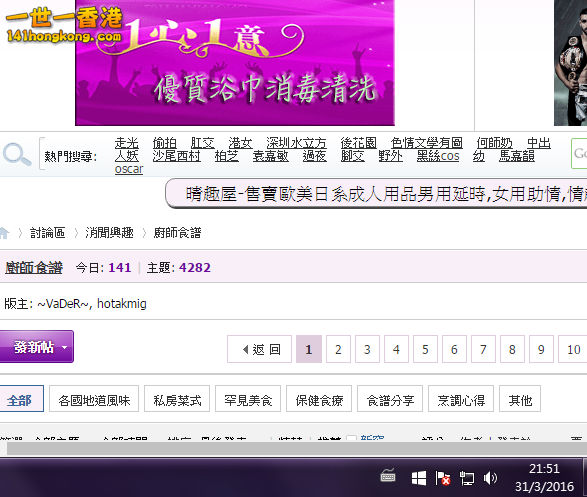587x497 pixels.
Task: Open the touch keyboard tray icon
Action: (x=388, y=476)
